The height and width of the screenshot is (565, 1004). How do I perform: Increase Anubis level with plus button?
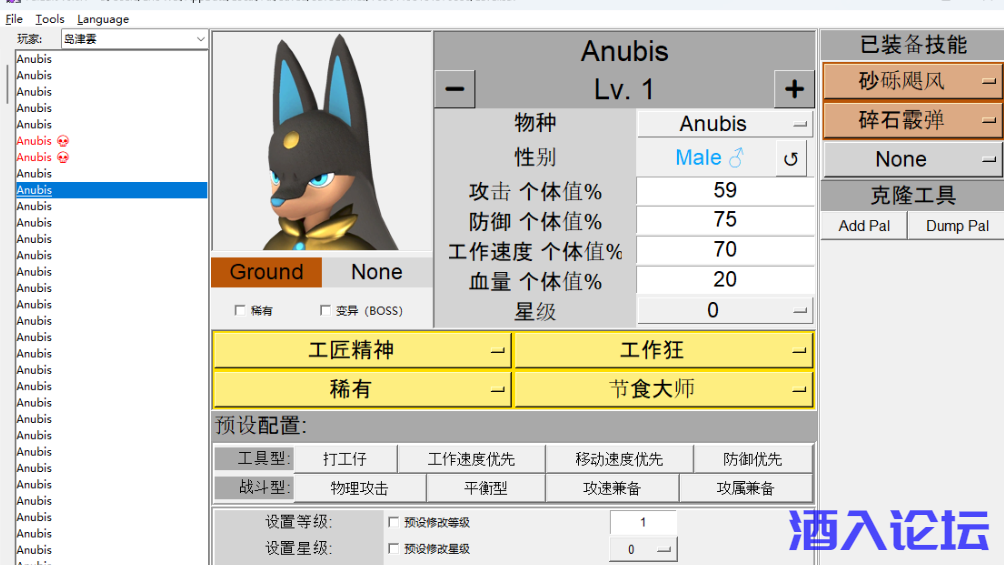[794, 88]
